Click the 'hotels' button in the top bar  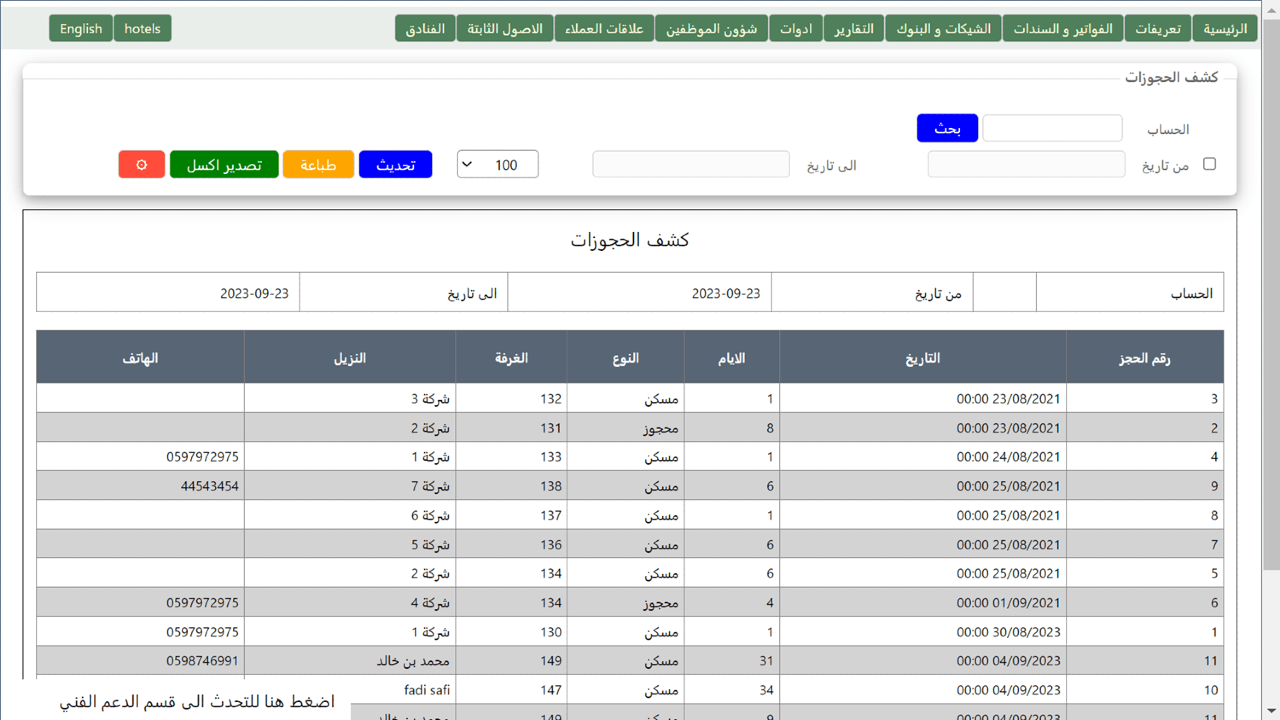tap(142, 29)
